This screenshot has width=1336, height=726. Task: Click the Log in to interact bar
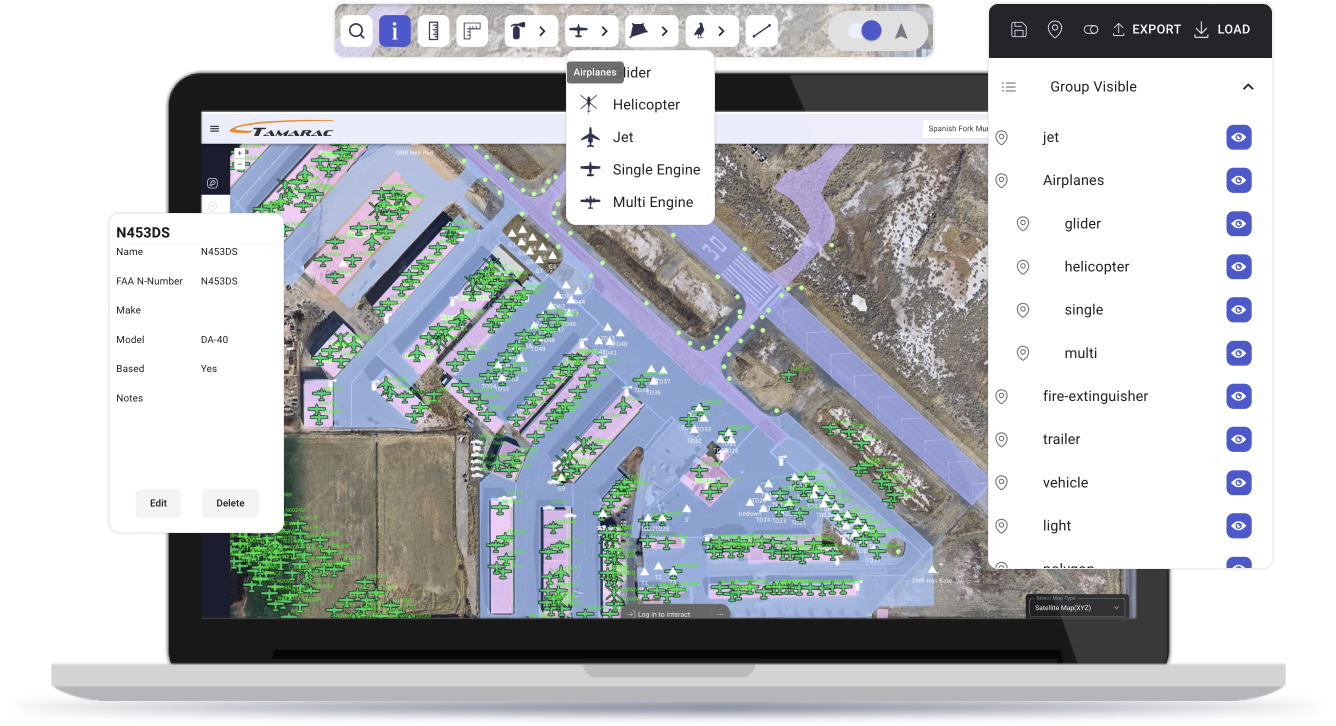pyautogui.click(x=674, y=614)
